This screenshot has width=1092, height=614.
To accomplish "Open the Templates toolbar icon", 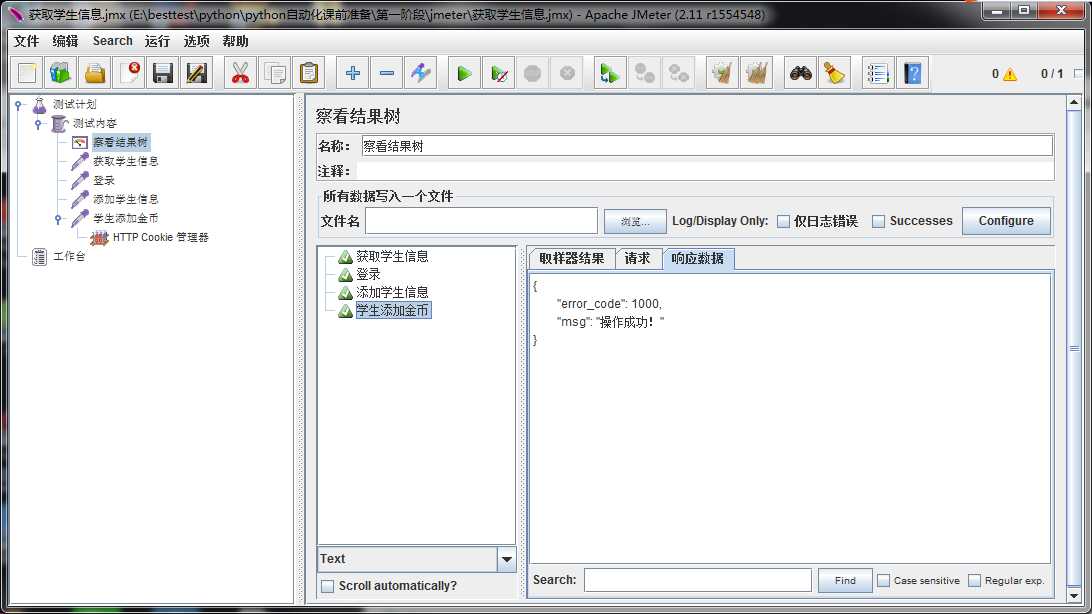I will (x=61, y=73).
